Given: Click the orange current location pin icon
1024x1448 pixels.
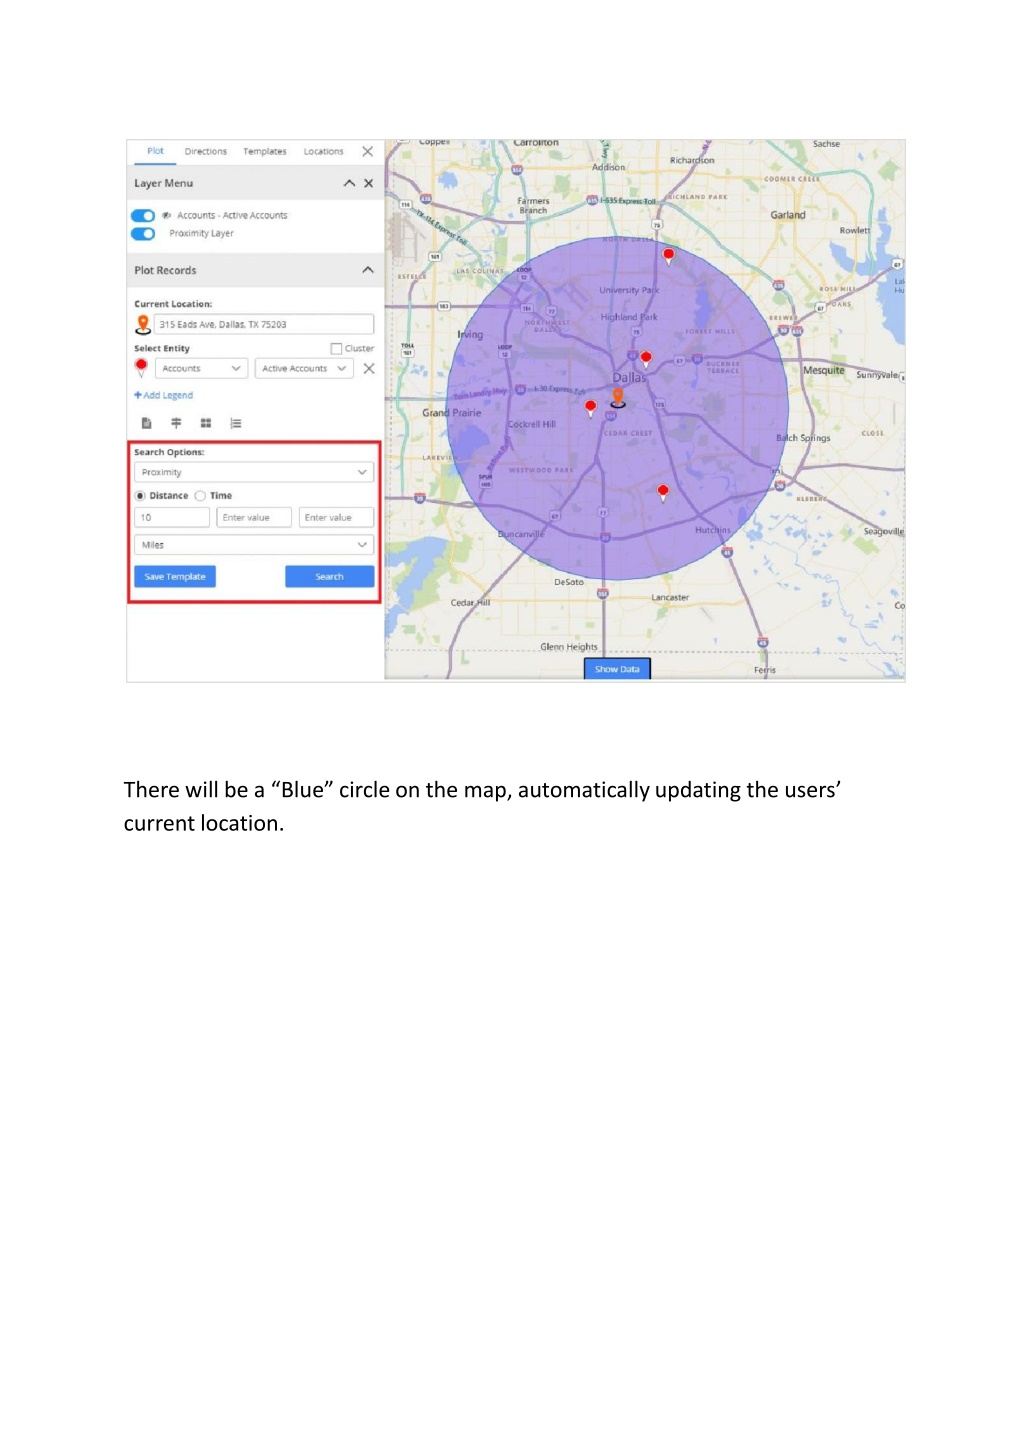Looking at the screenshot, I should tap(143, 324).
